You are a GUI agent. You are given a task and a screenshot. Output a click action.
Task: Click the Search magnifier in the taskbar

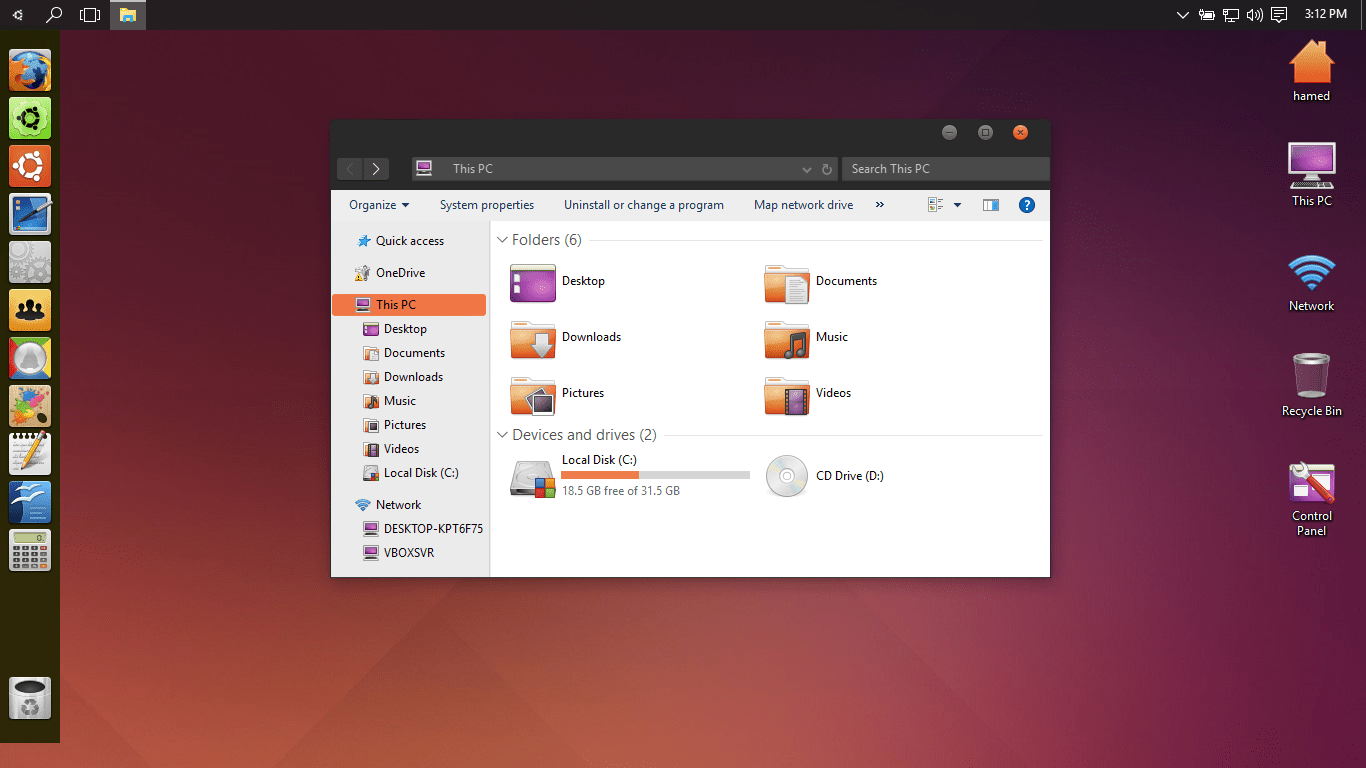[54, 15]
